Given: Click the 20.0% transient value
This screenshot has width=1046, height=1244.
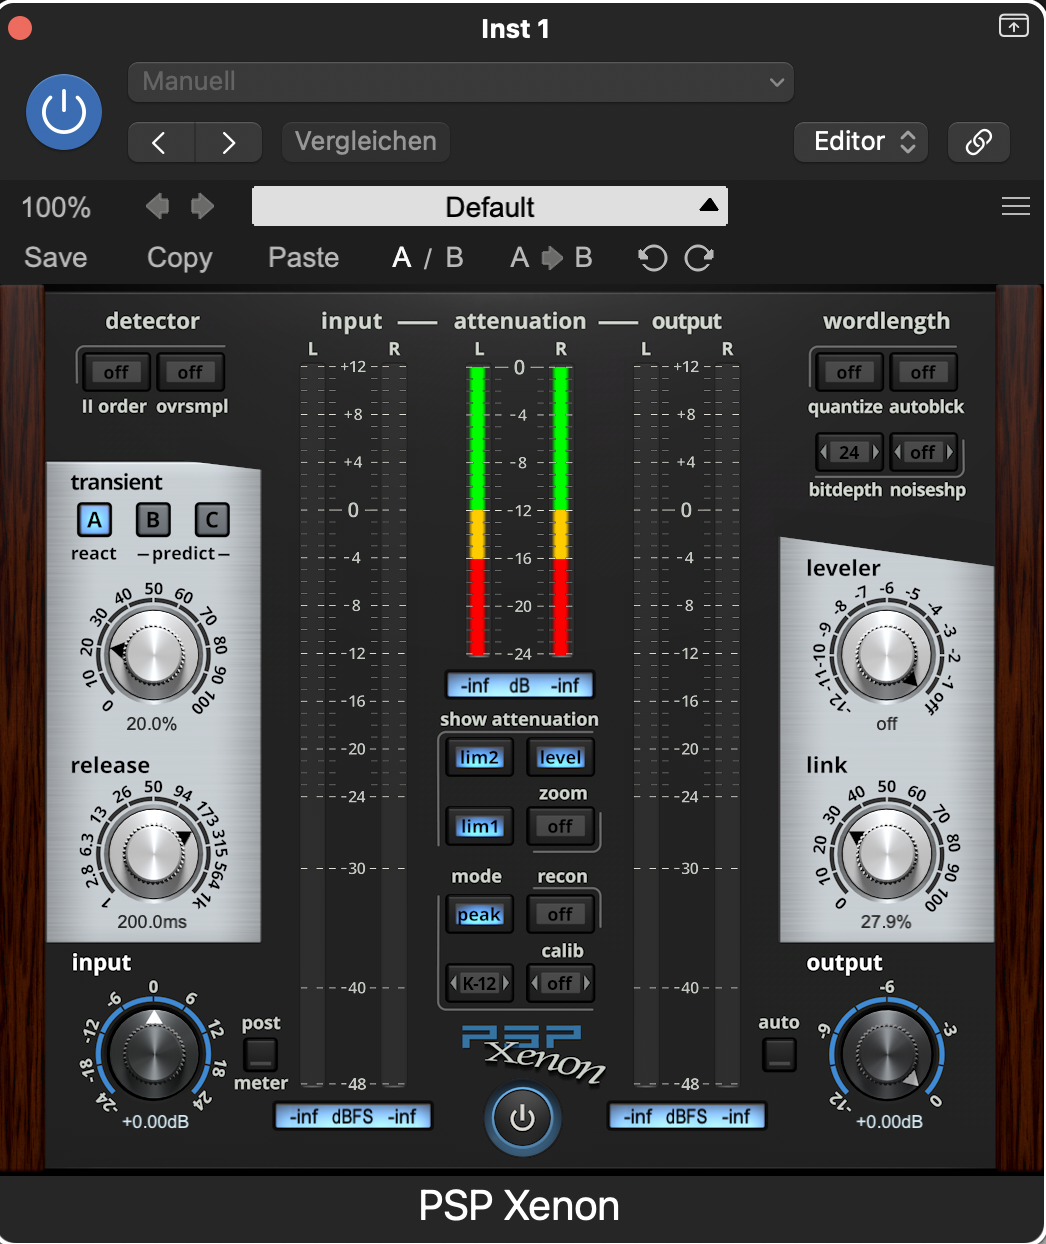Looking at the screenshot, I should click(152, 724).
